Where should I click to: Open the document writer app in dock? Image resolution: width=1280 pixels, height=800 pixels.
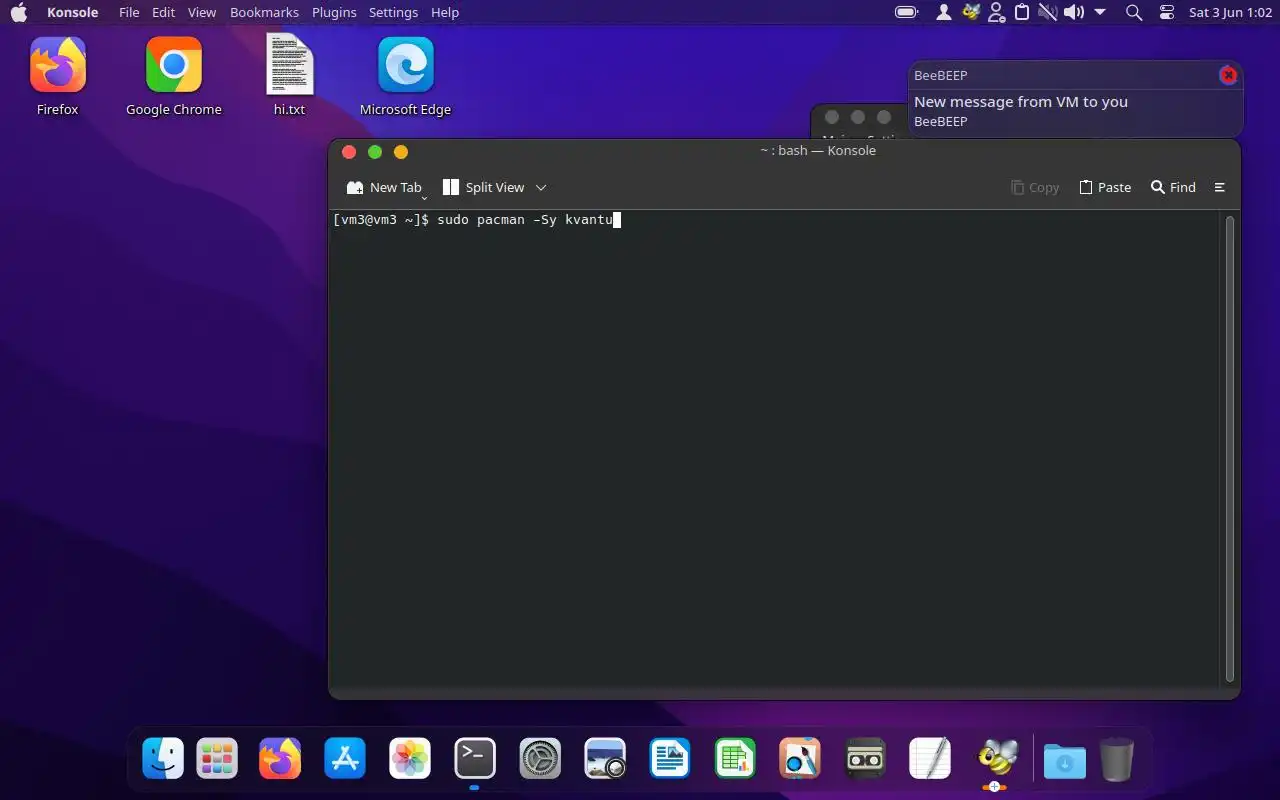pos(670,759)
